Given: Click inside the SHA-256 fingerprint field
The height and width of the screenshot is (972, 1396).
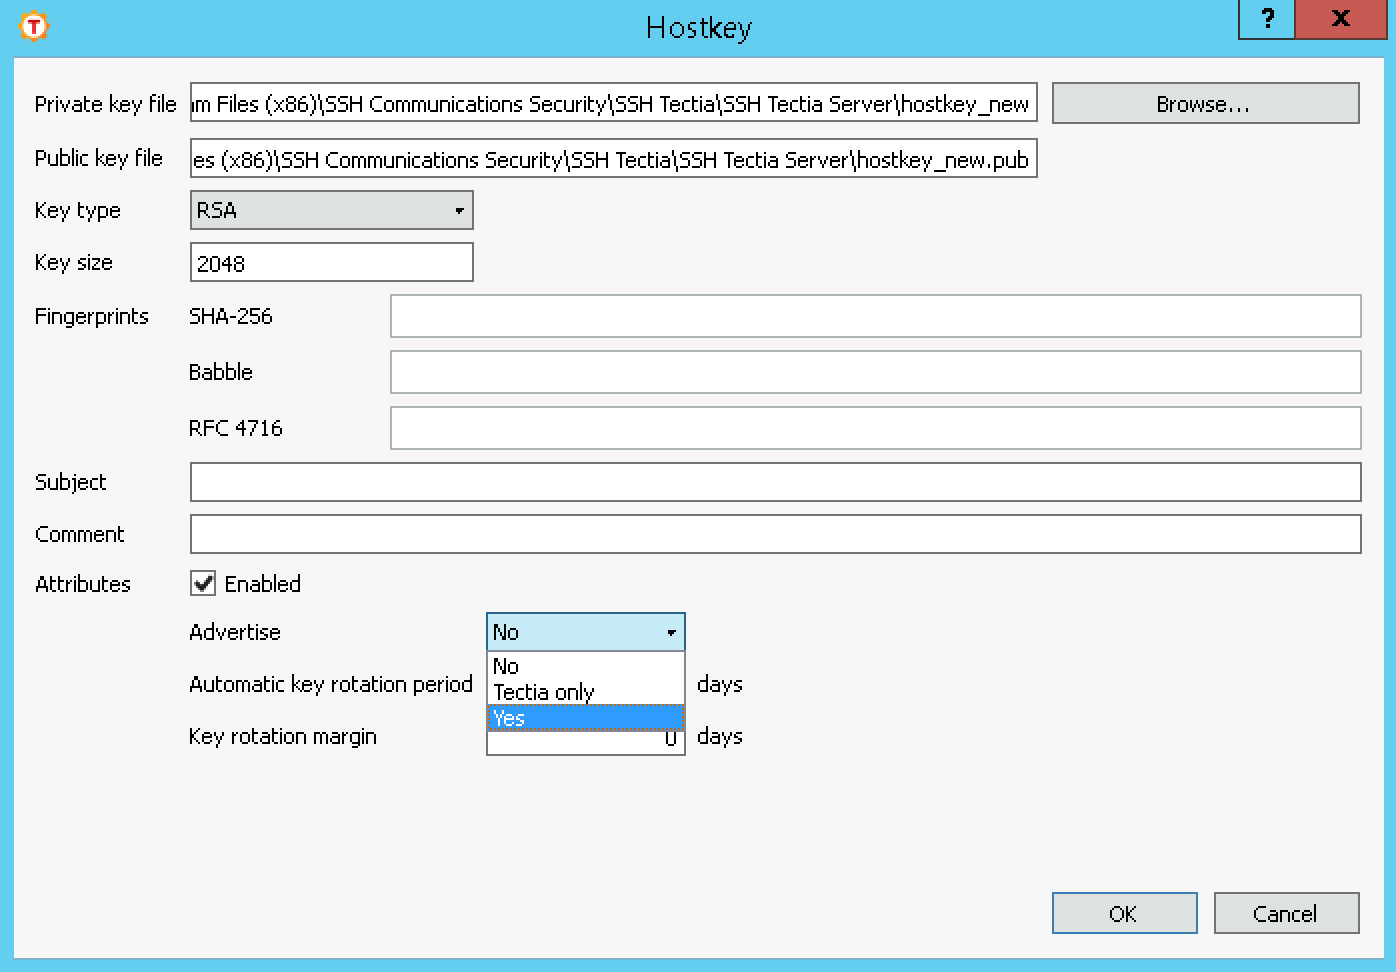Looking at the screenshot, I should [875, 316].
